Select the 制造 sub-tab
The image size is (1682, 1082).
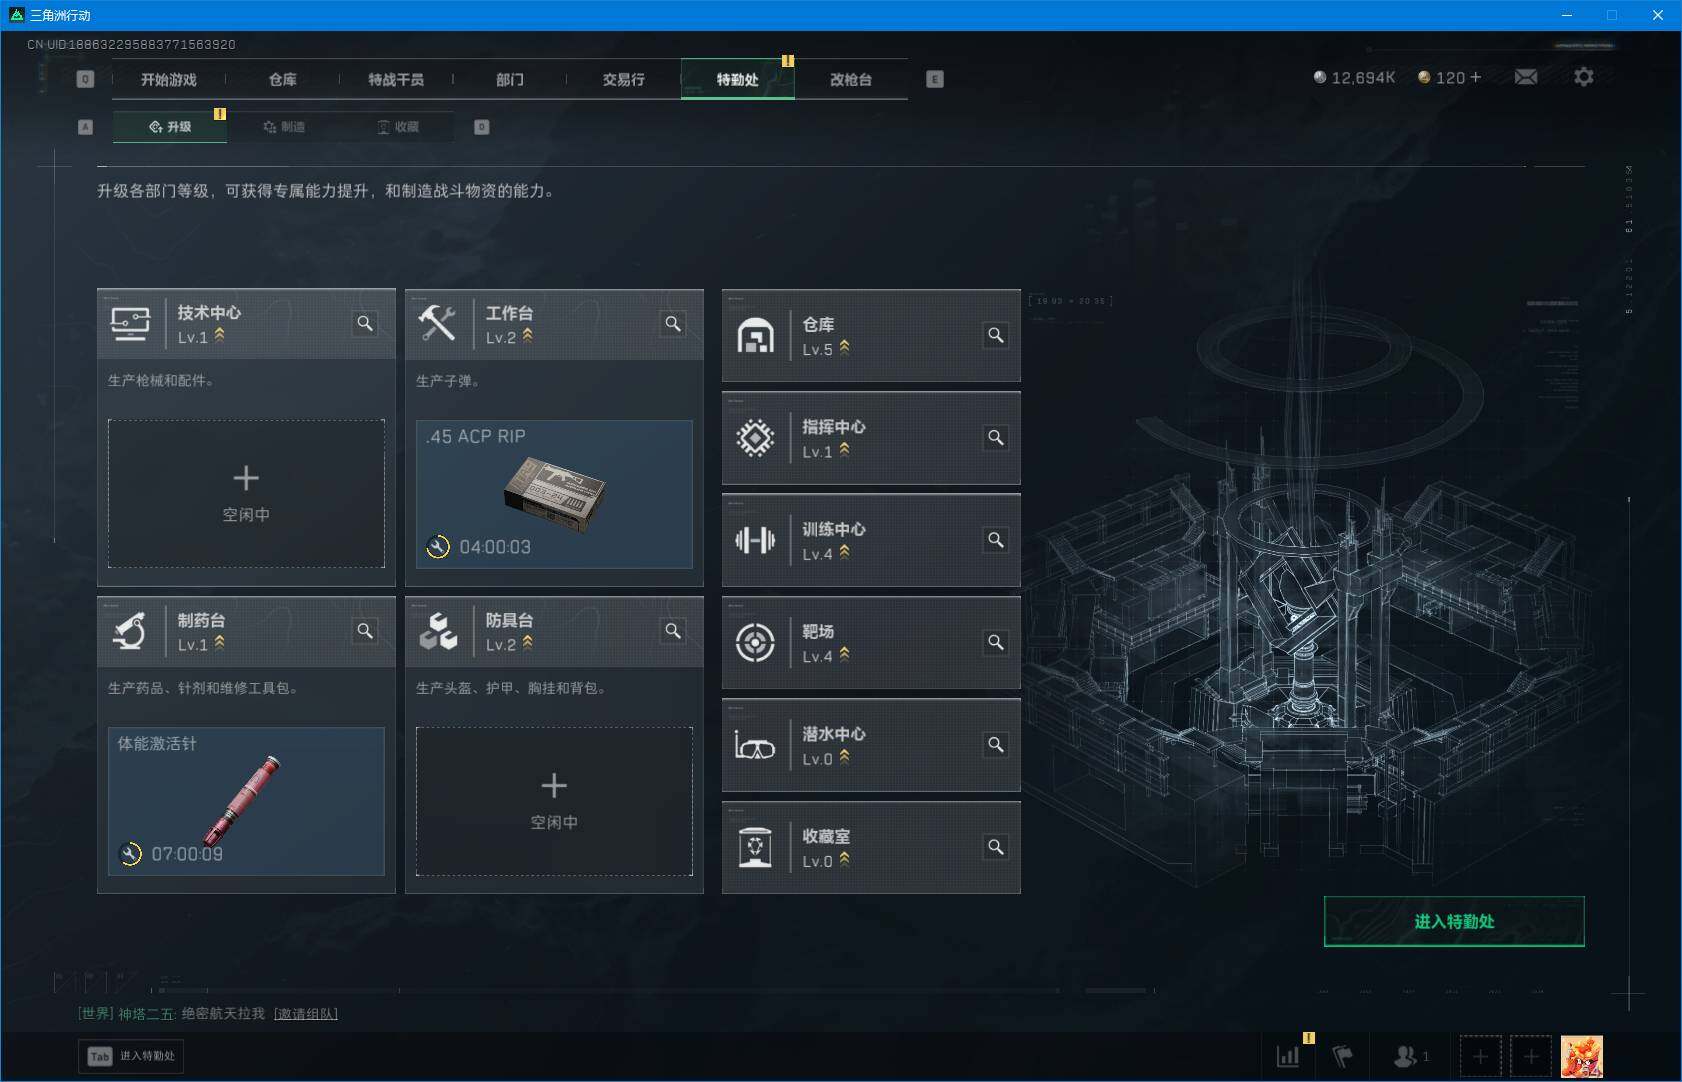pos(284,127)
